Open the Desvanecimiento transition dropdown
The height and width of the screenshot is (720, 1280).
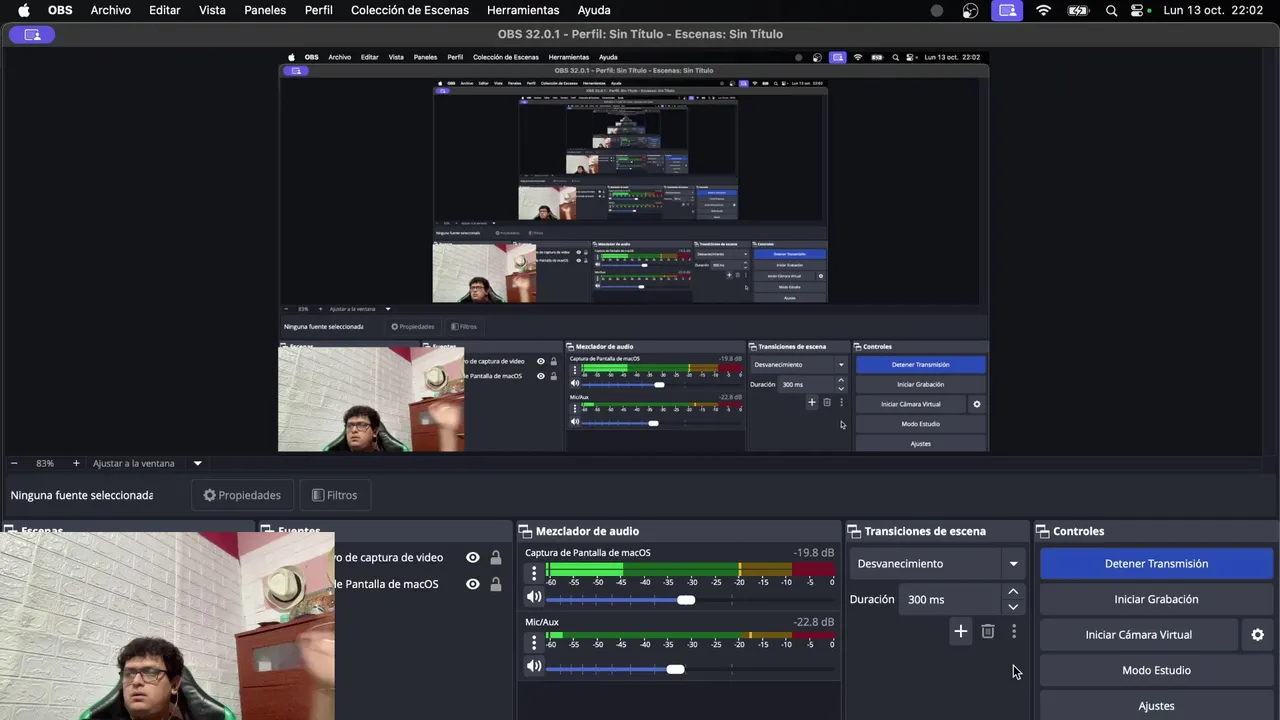click(x=936, y=563)
